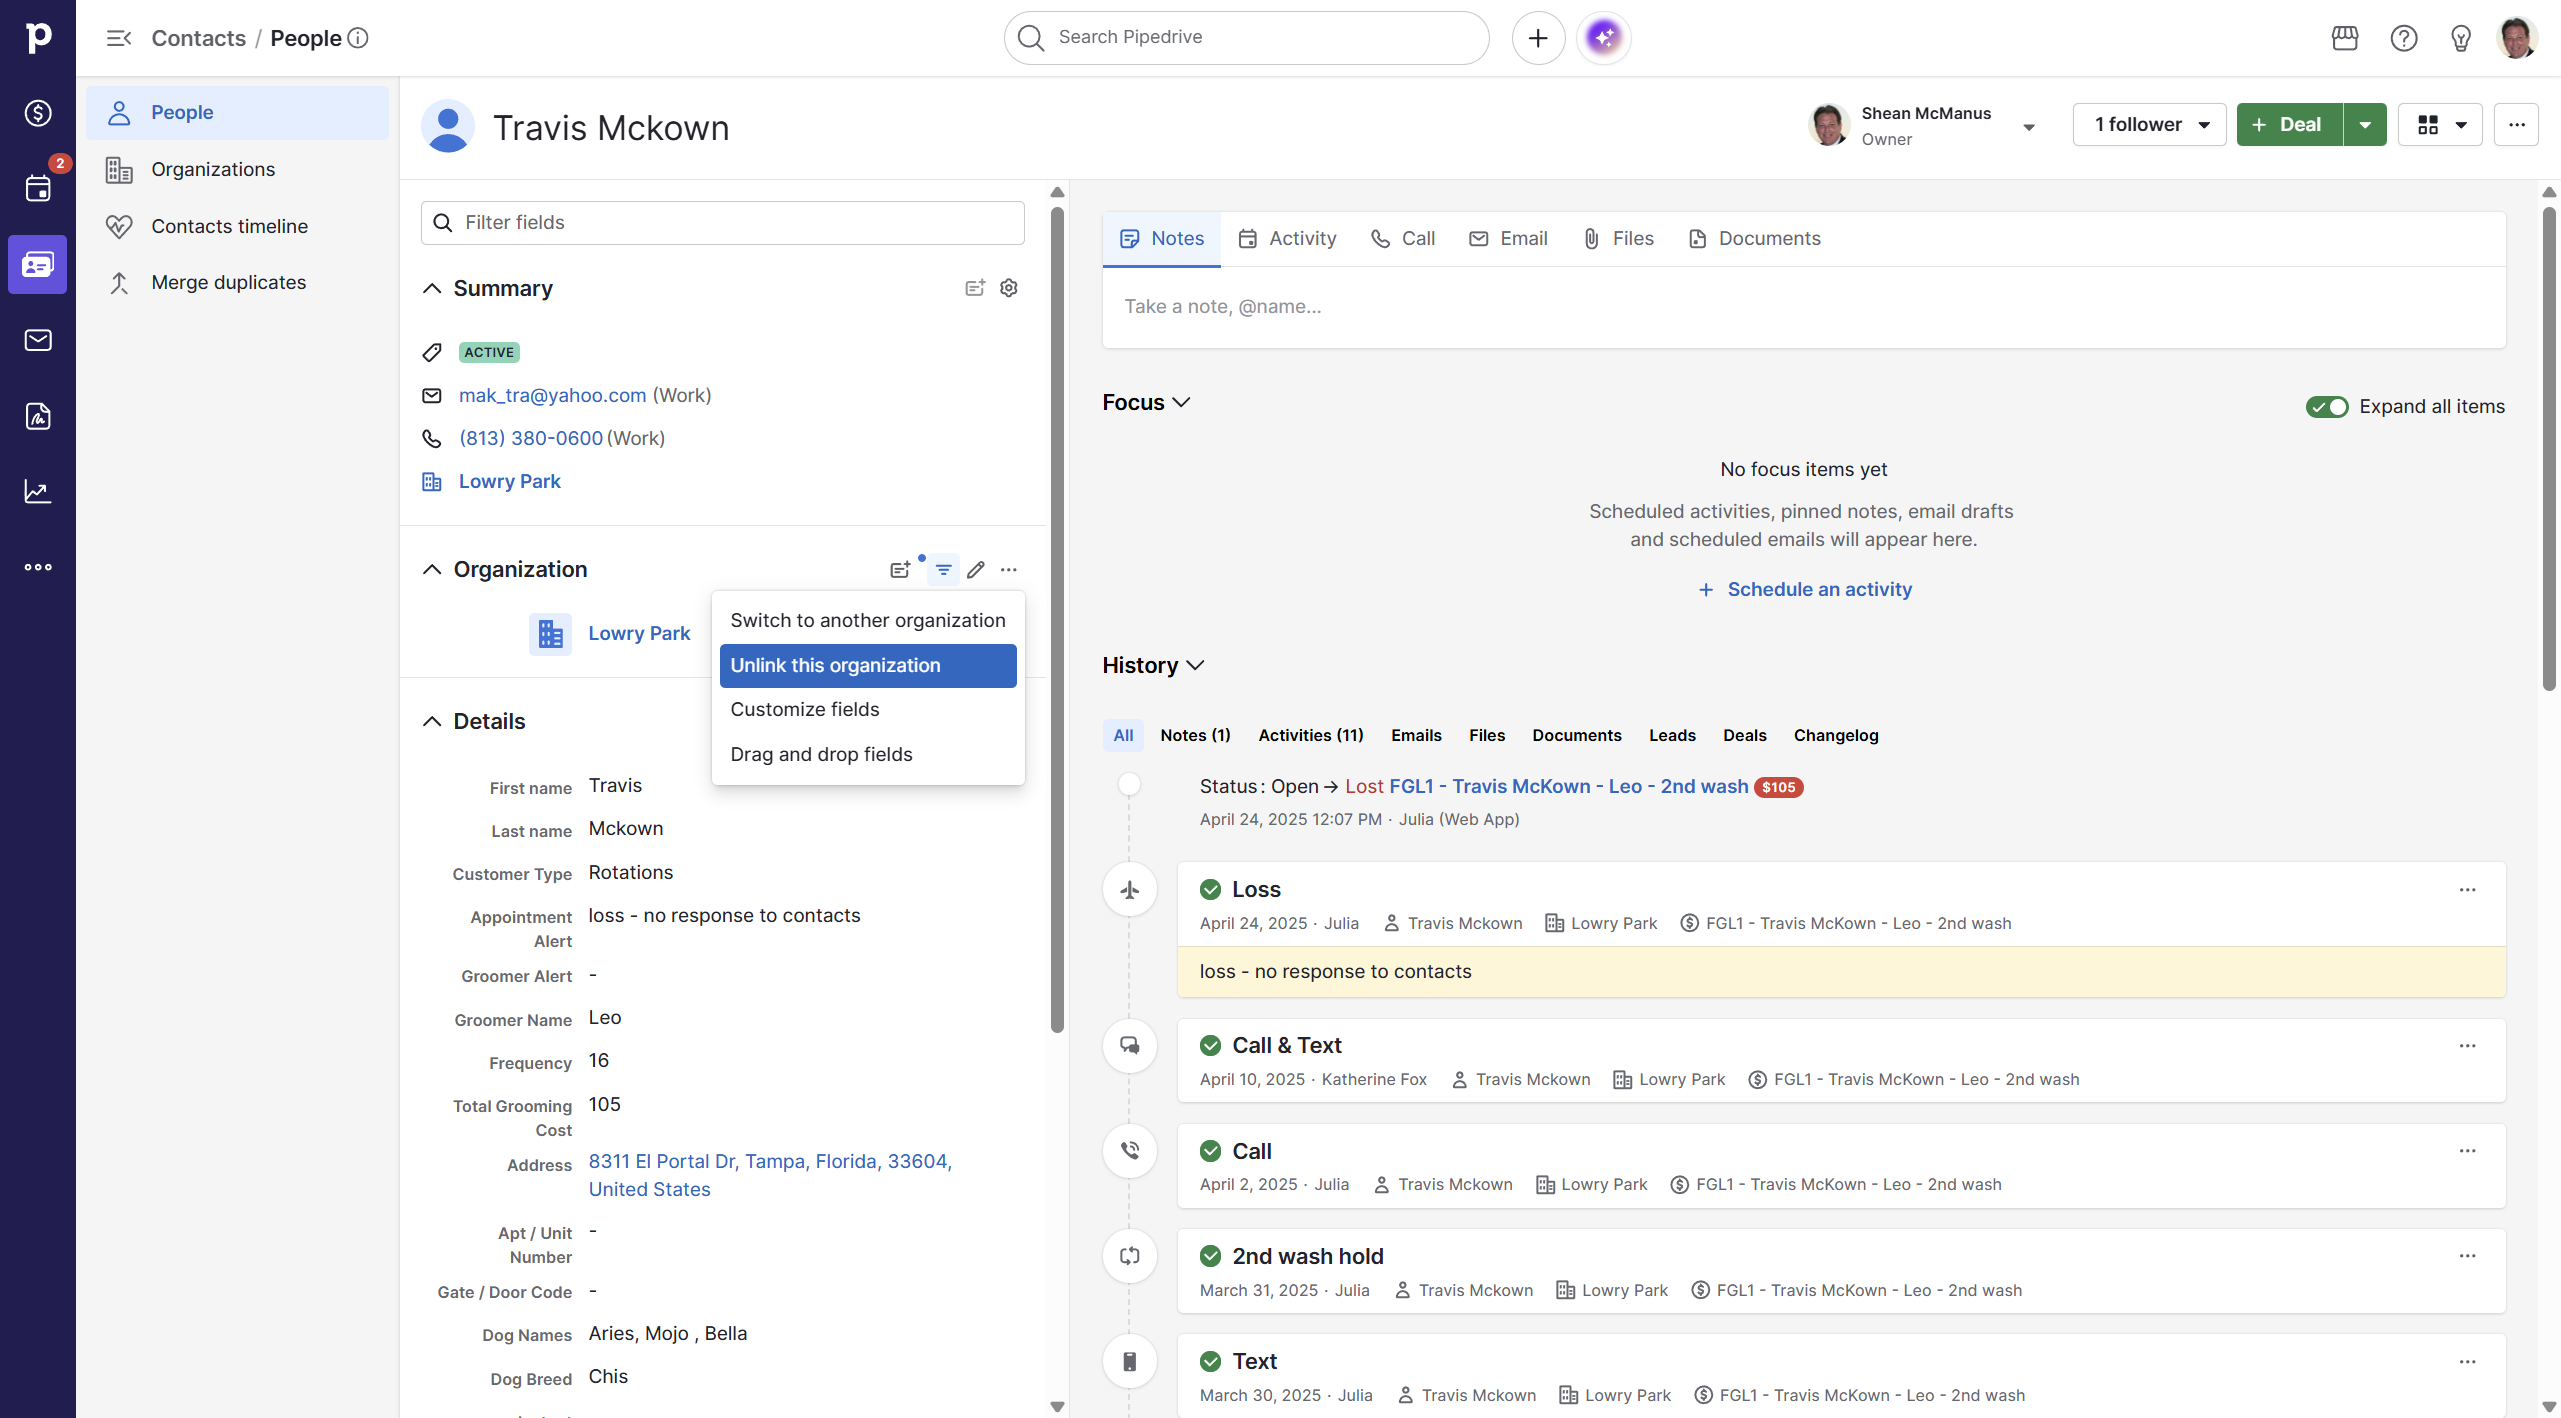The width and height of the screenshot is (2561, 1418).
Task: Select Unlink this organization menu item
Action: tap(867, 666)
